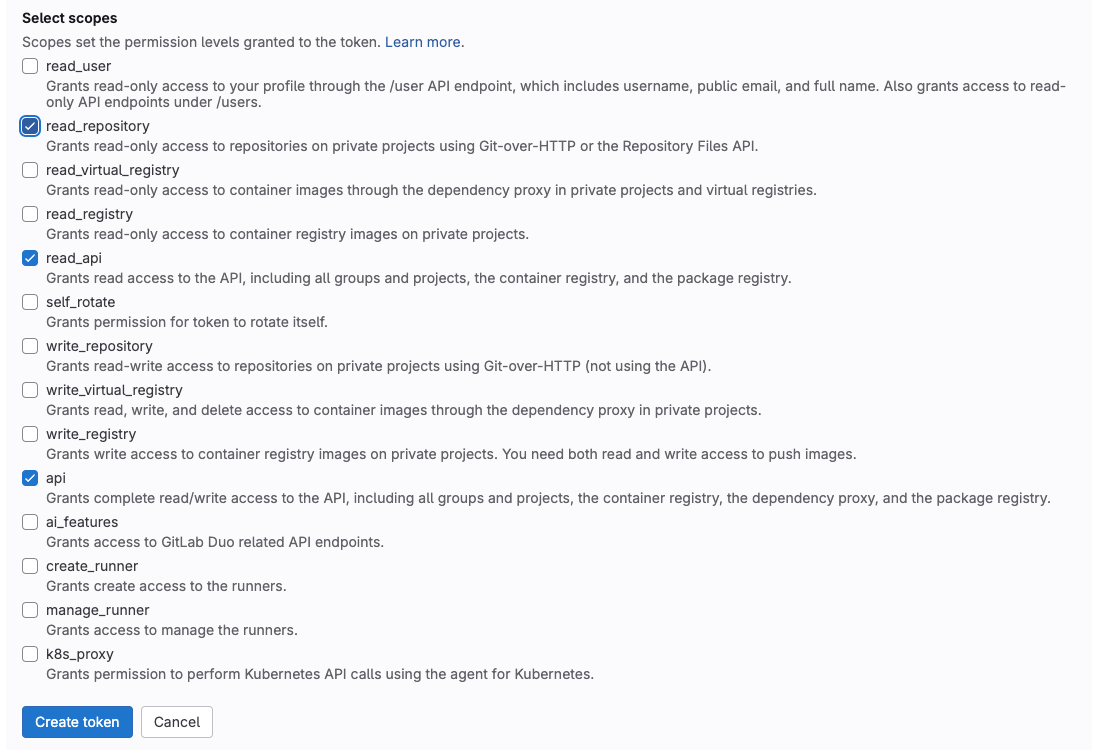Uncheck the read_repository scope
The height and width of the screenshot is (750, 1093).
click(x=30, y=126)
